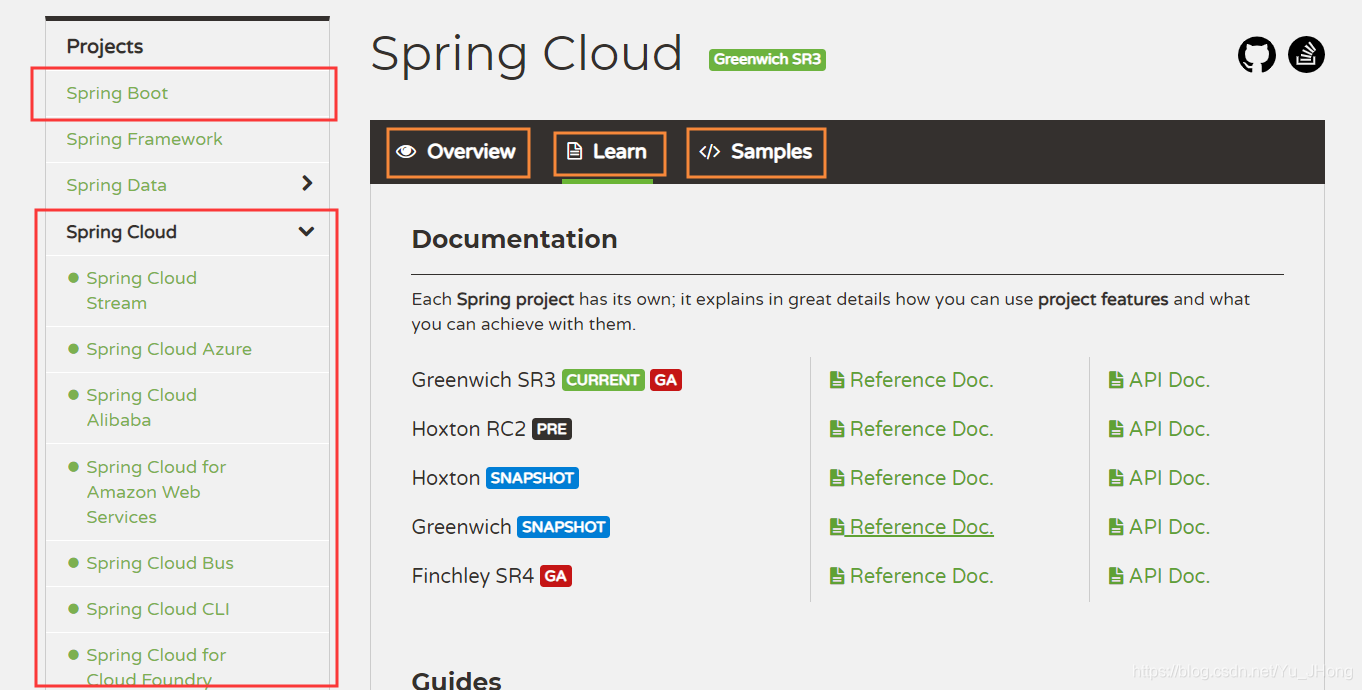Open the GitHub icon at top right
1362x690 pixels.
[1256, 55]
